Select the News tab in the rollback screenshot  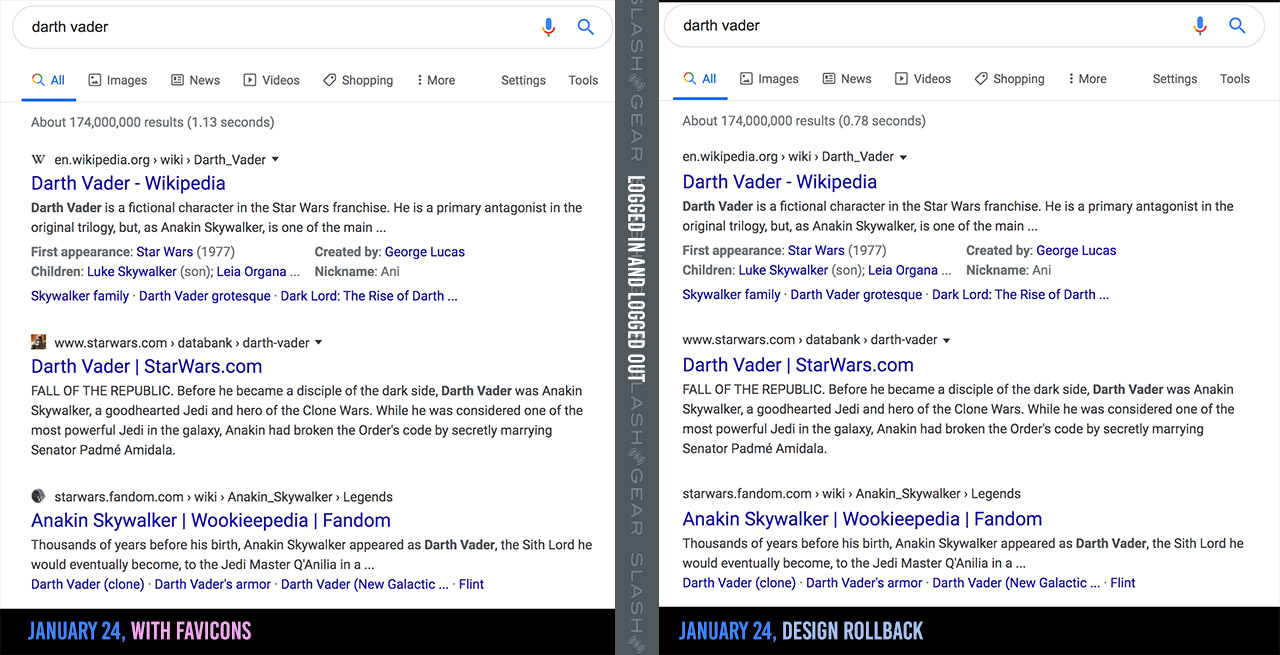click(x=846, y=79)
